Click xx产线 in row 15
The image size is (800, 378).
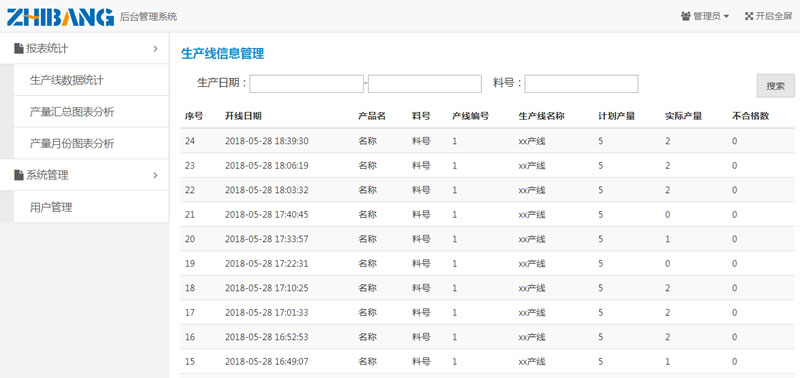(x=532, y=362)
